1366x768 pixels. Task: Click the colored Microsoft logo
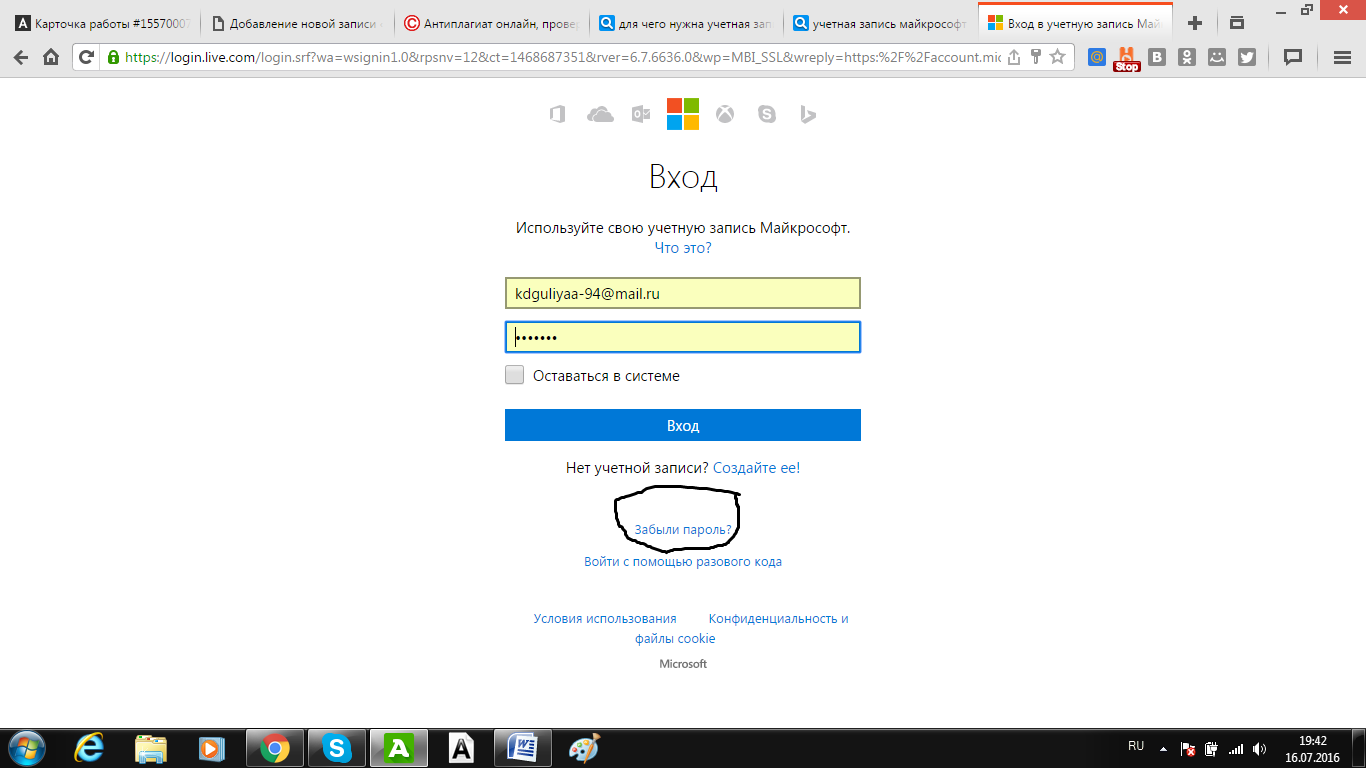pyautogui.click(x=683, y=114)
